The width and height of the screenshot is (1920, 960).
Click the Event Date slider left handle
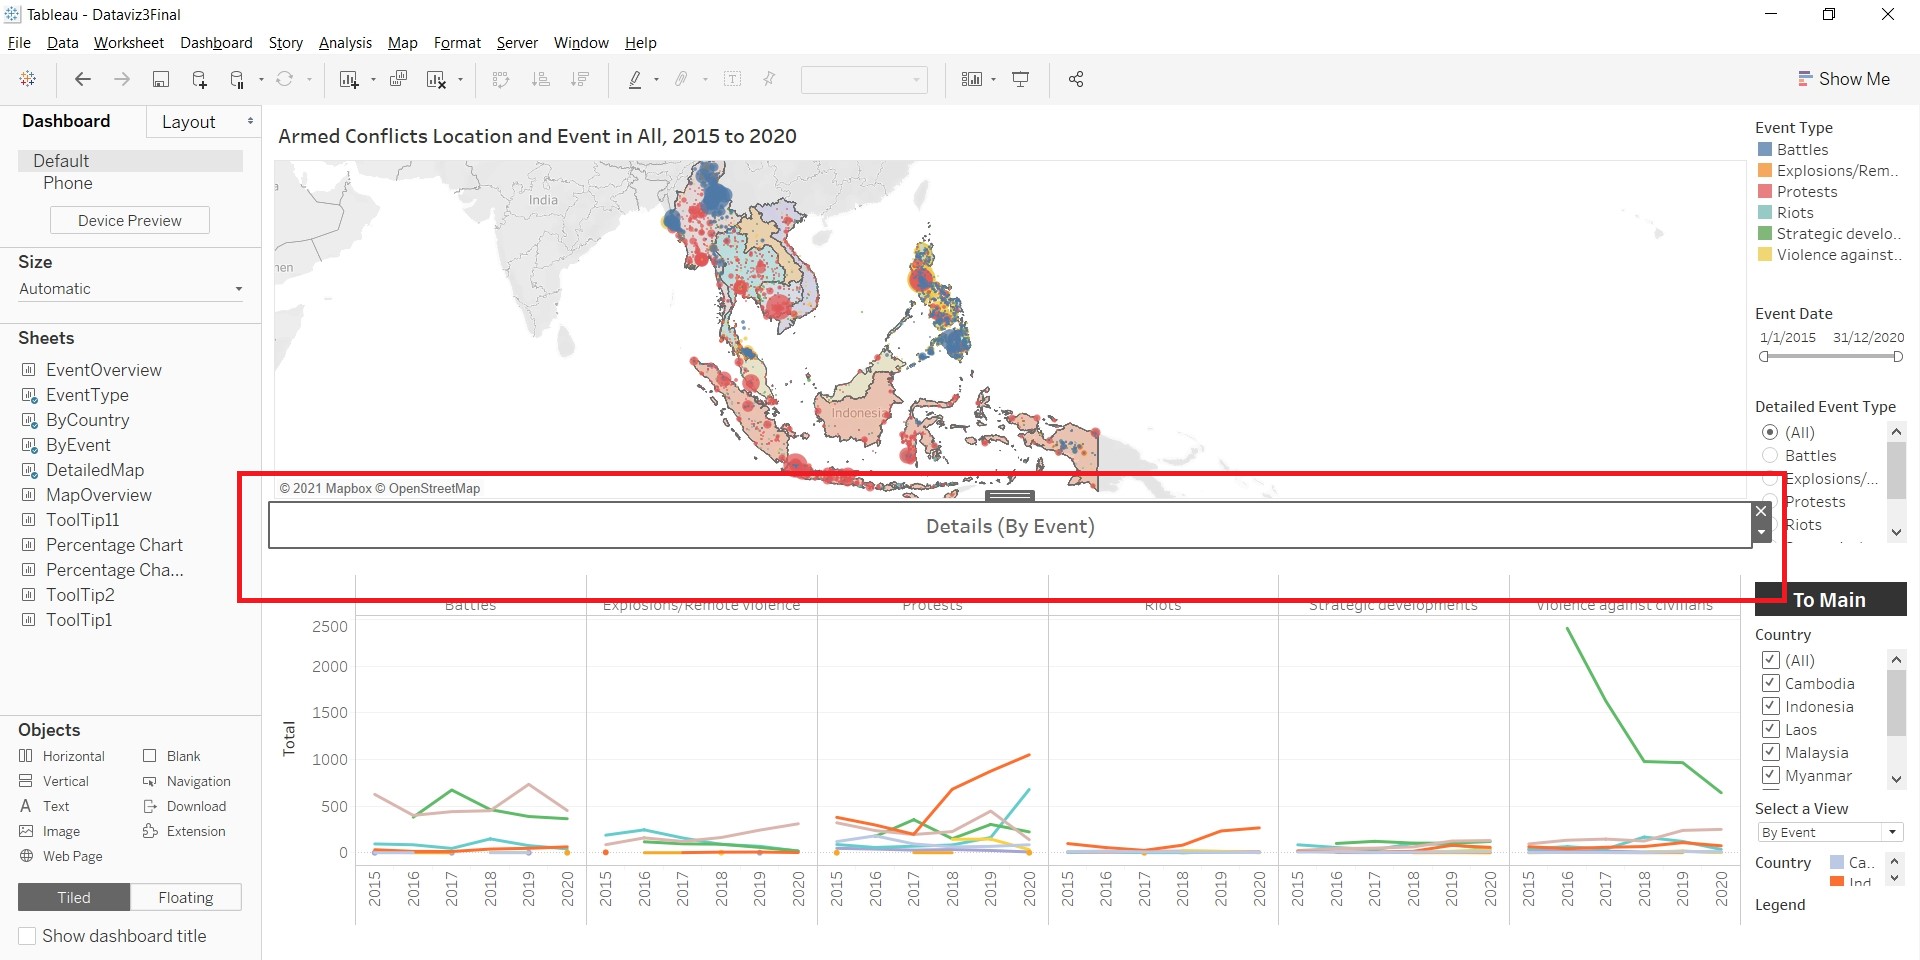pos(1764,357)
